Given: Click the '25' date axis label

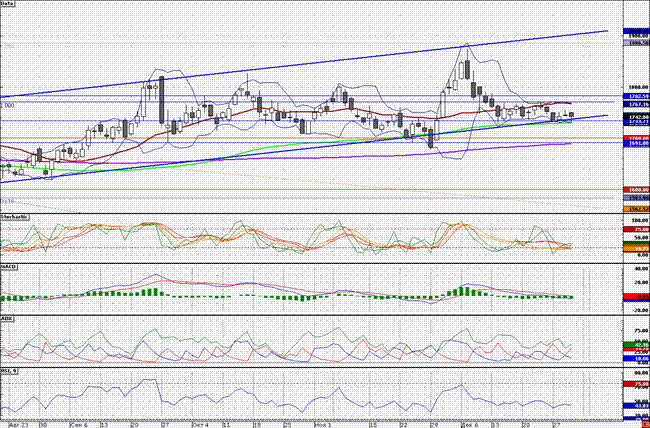Looking at the screenshot, I should tap(288, 425).
